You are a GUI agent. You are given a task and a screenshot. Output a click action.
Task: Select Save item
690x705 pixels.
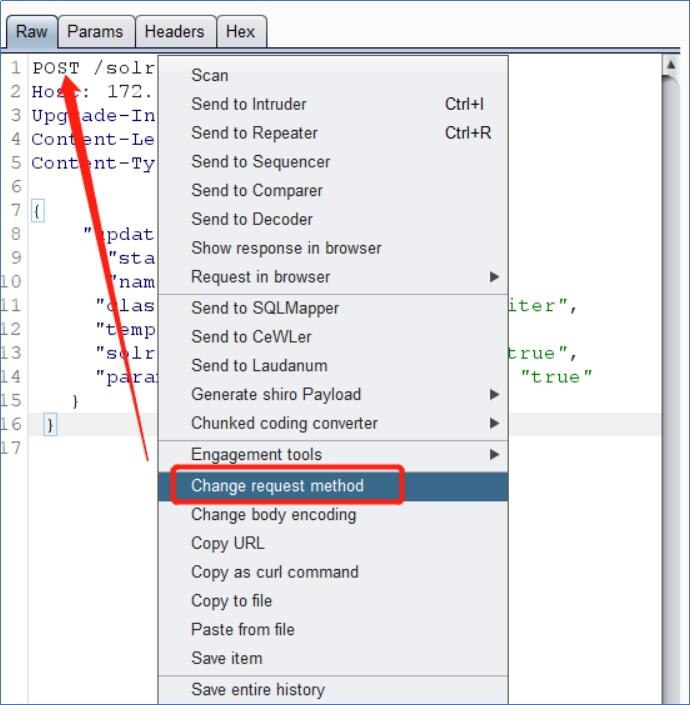click(x=333, y=658)
